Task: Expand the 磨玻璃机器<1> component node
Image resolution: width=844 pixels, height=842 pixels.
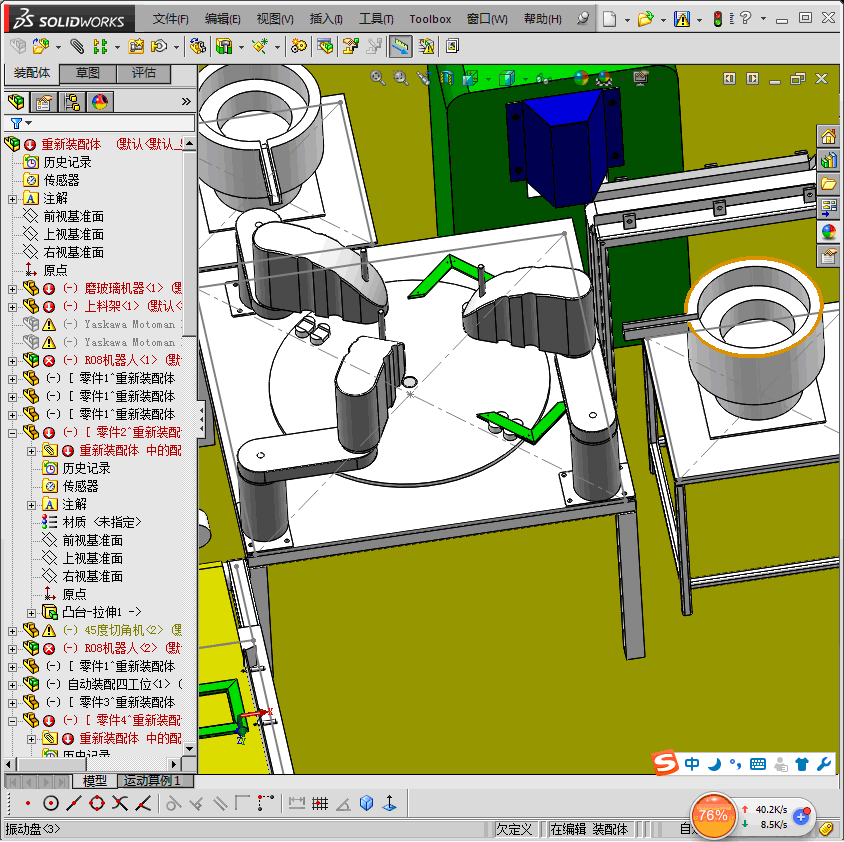Action: pos(12,289)
